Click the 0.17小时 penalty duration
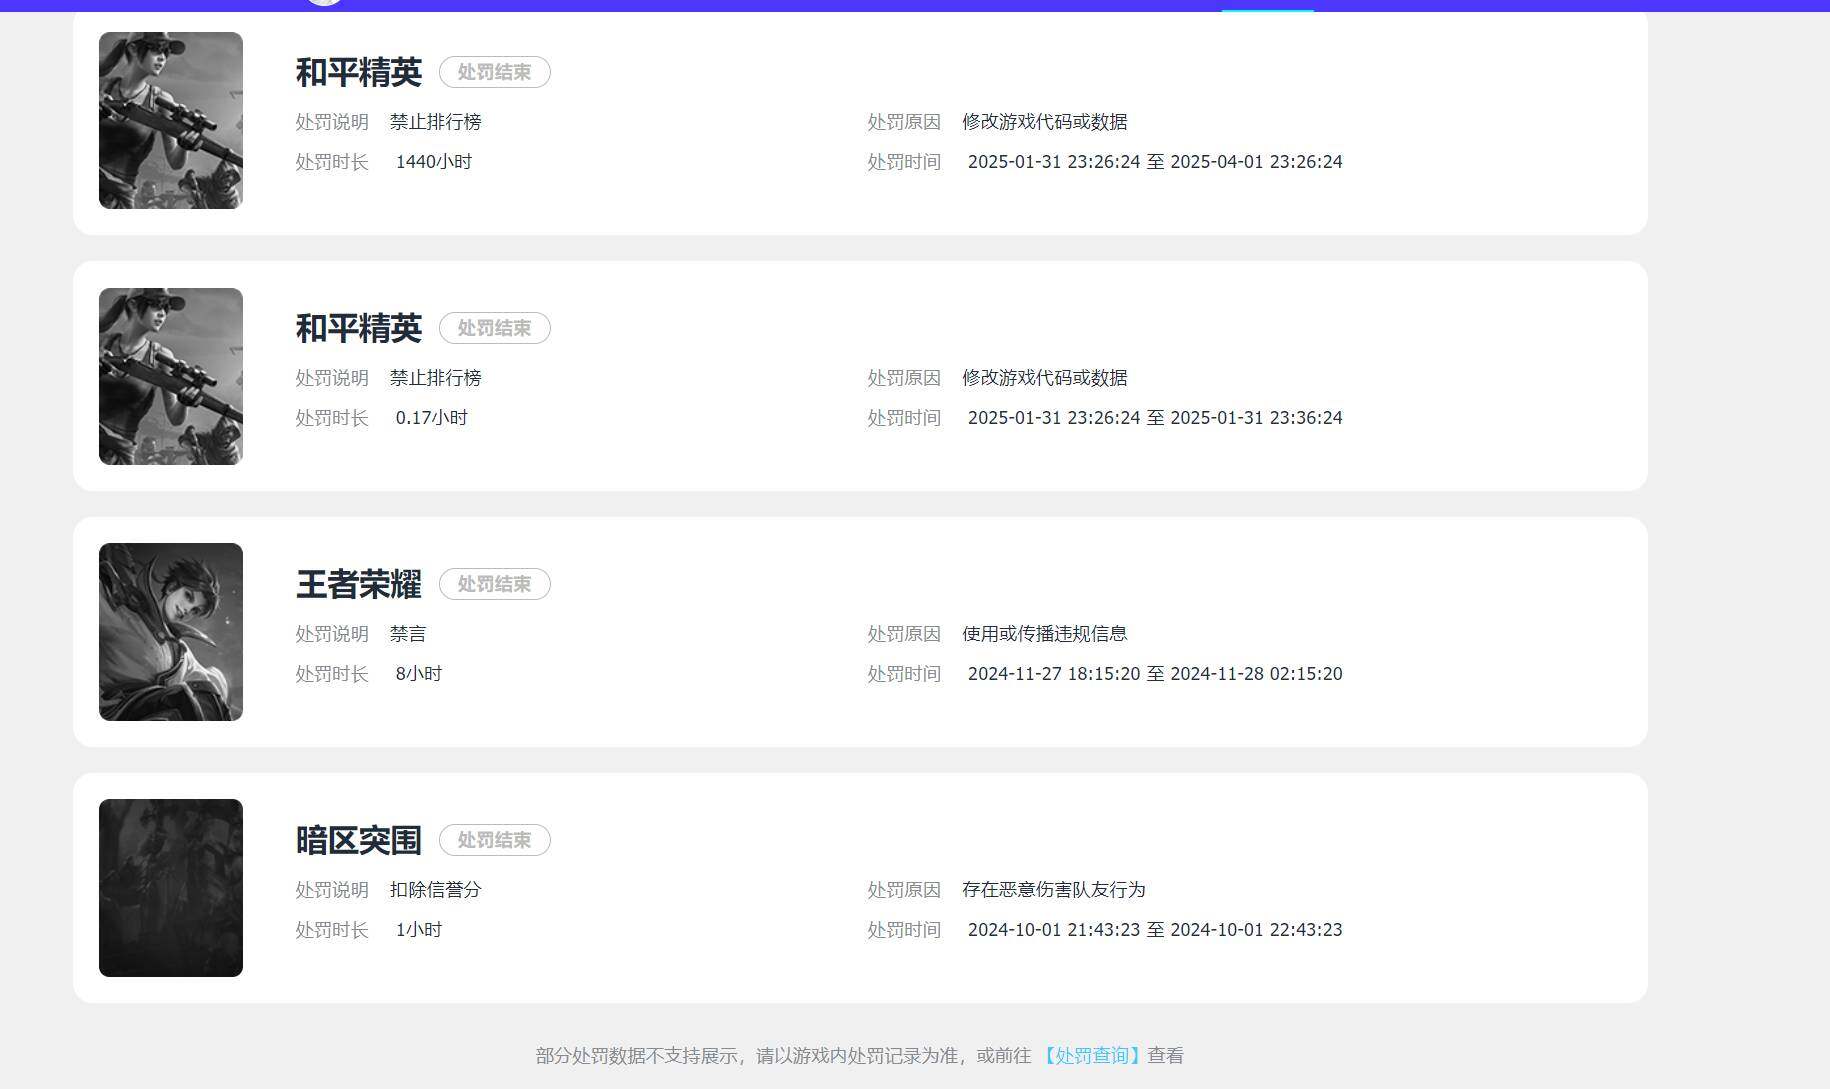The image size is (1830, 1089). [432, 418]
